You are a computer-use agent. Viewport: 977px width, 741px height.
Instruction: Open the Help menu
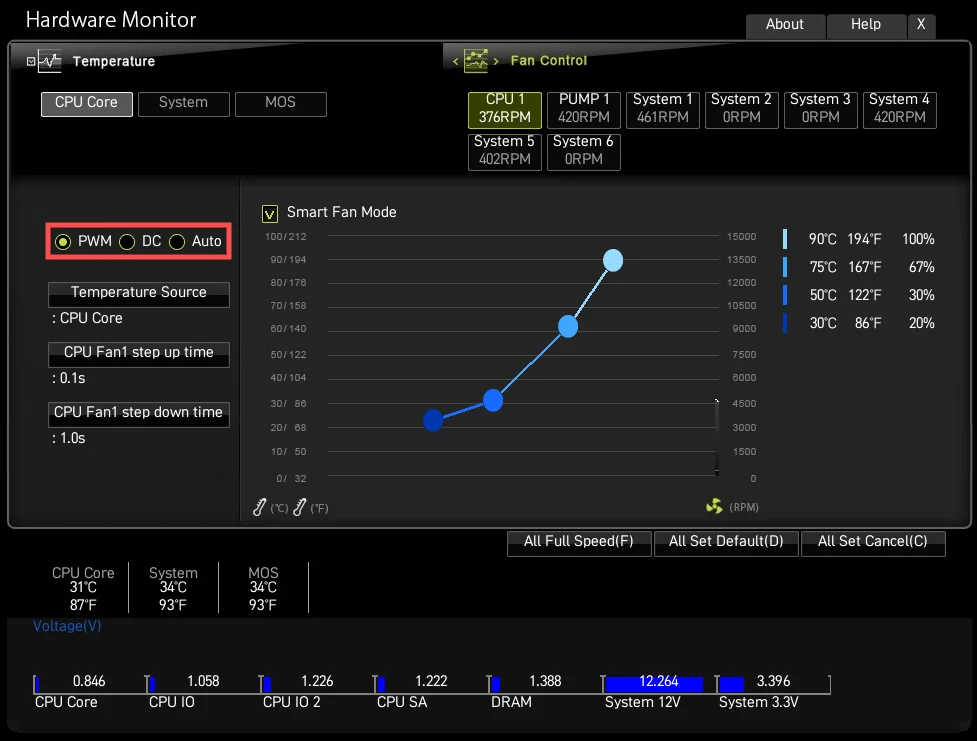coord(866,25)
